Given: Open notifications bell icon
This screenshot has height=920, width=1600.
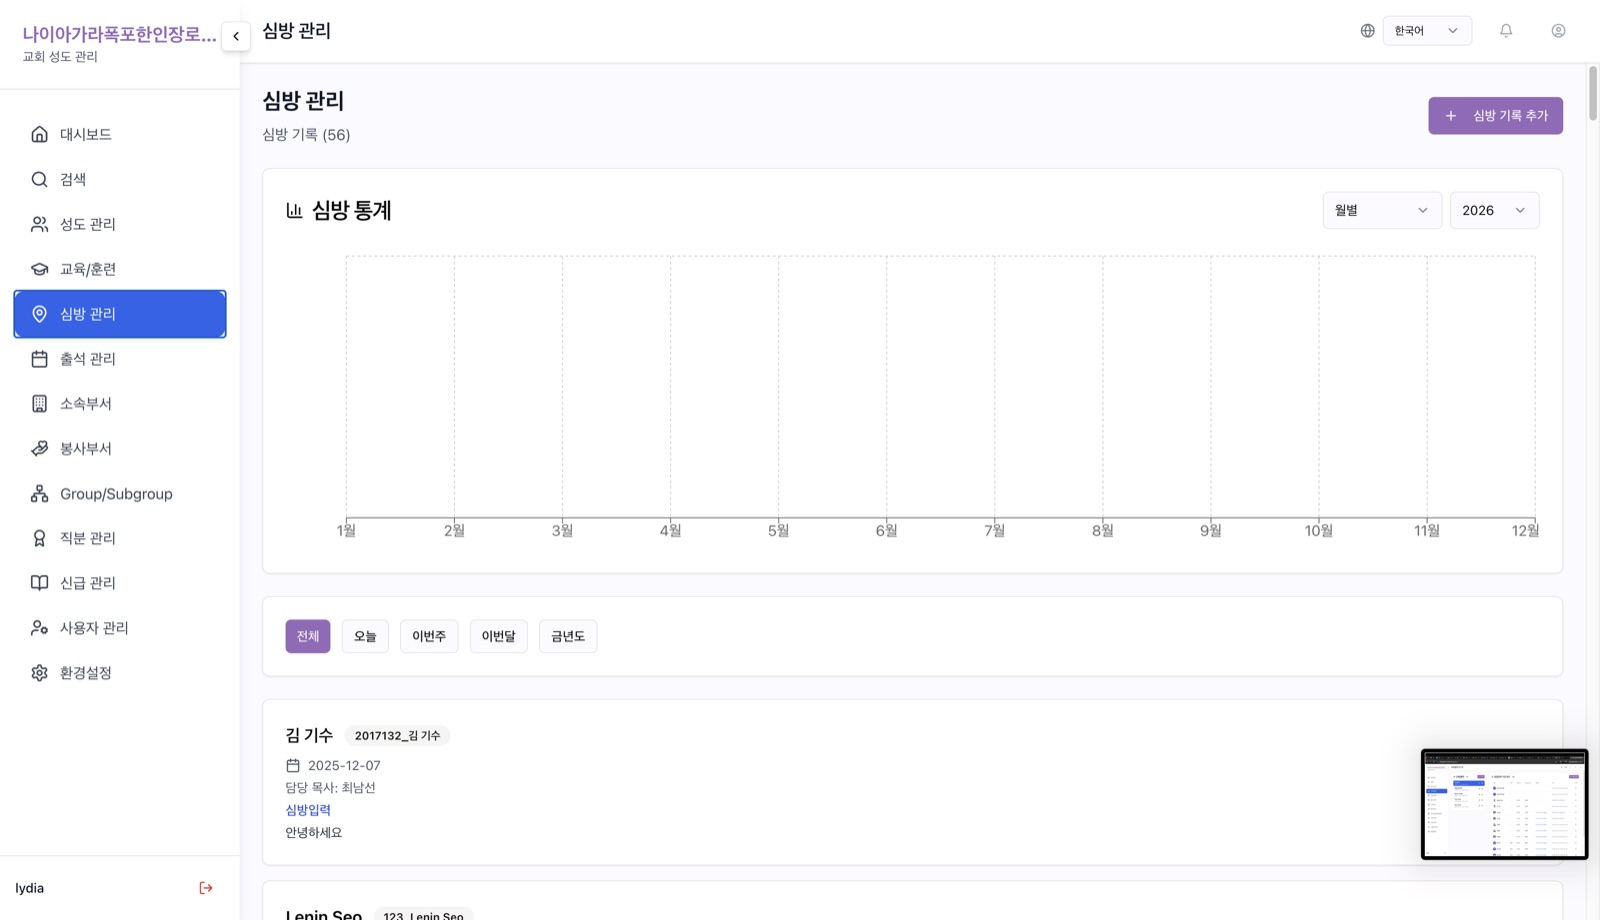Looking at the screenshot, I should coord(1506,31).
